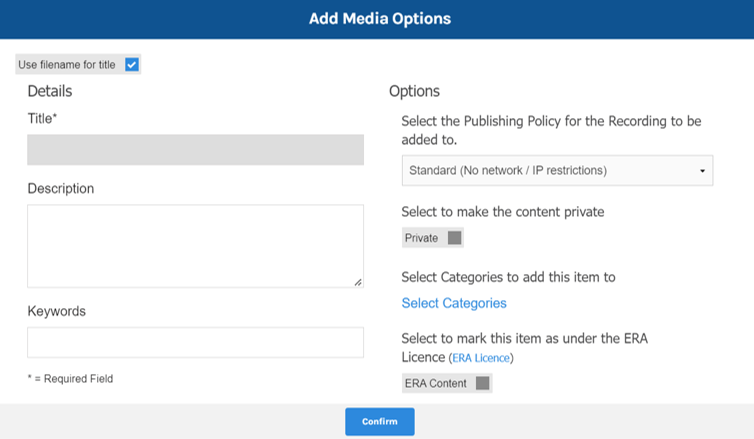Focus the Description text area
Screen dimensions: 754x439
point(195,246)
